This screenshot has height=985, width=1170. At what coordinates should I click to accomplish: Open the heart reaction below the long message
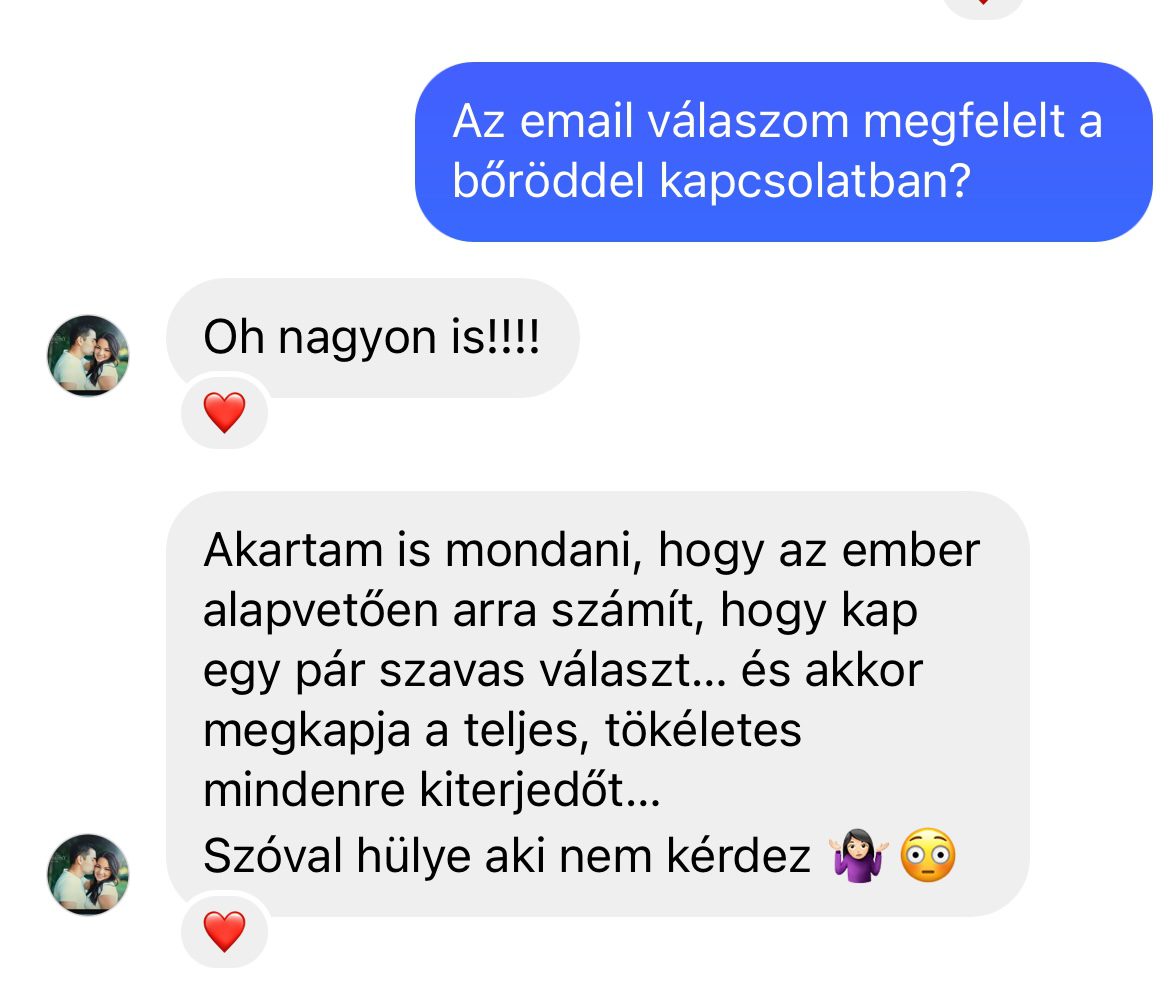click(x=225, y=931)
